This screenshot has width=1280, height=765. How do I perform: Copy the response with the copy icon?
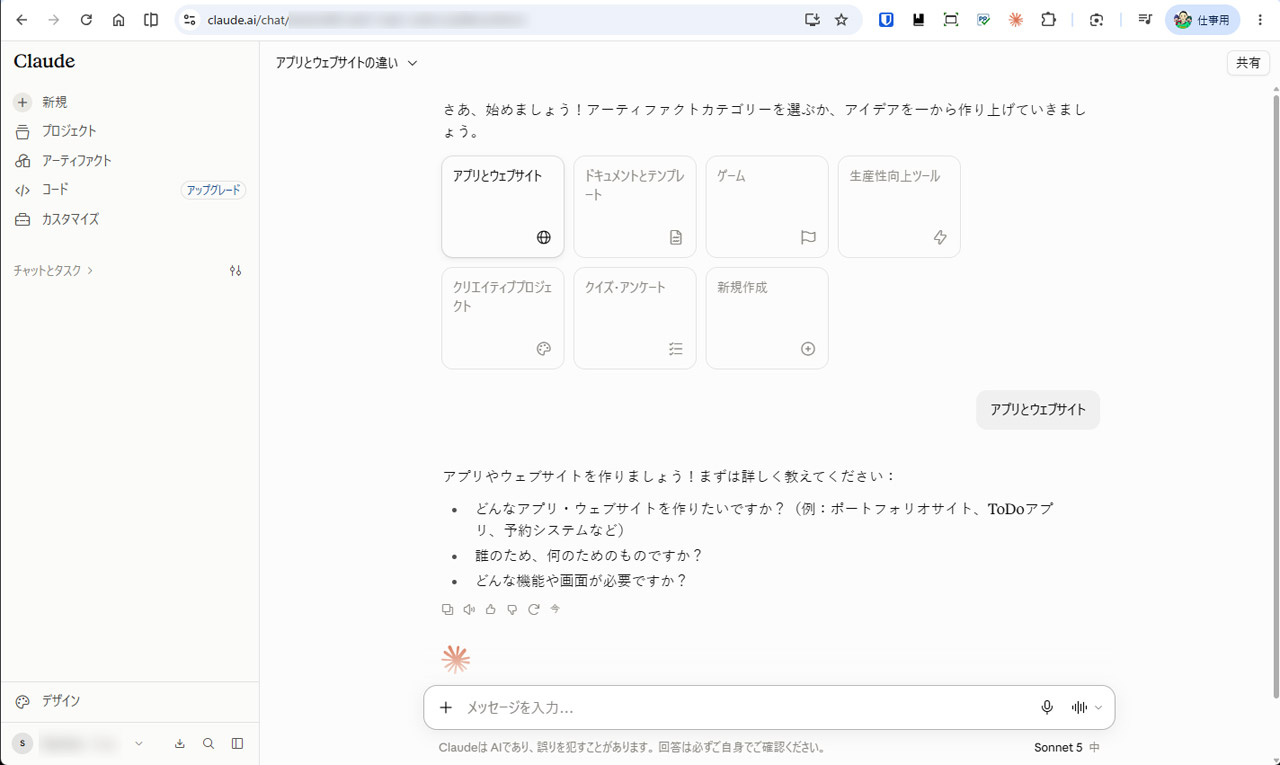click(x=447, y=609)
